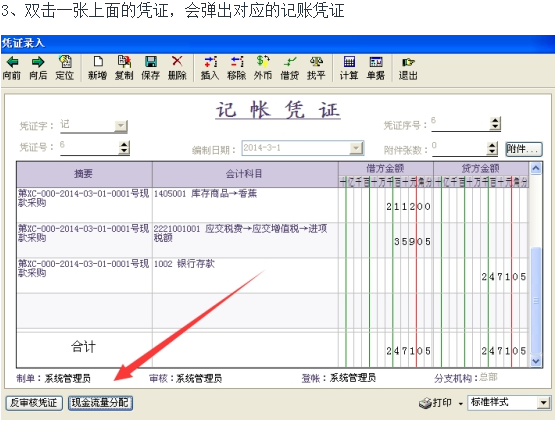
Task: Click the 现金流量分配 button
Action: coord(101,403)
